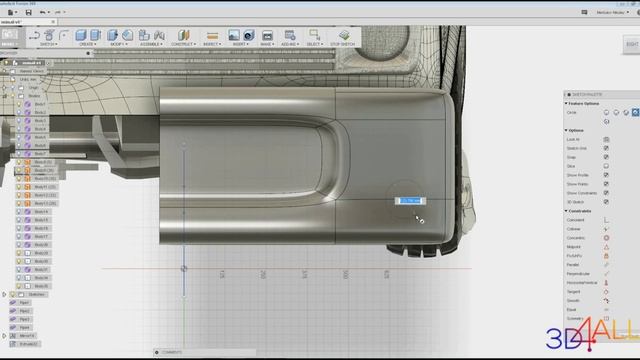Select the Pipe1 feature in the browser
This screenshot has height=360, width=640.
24,302
